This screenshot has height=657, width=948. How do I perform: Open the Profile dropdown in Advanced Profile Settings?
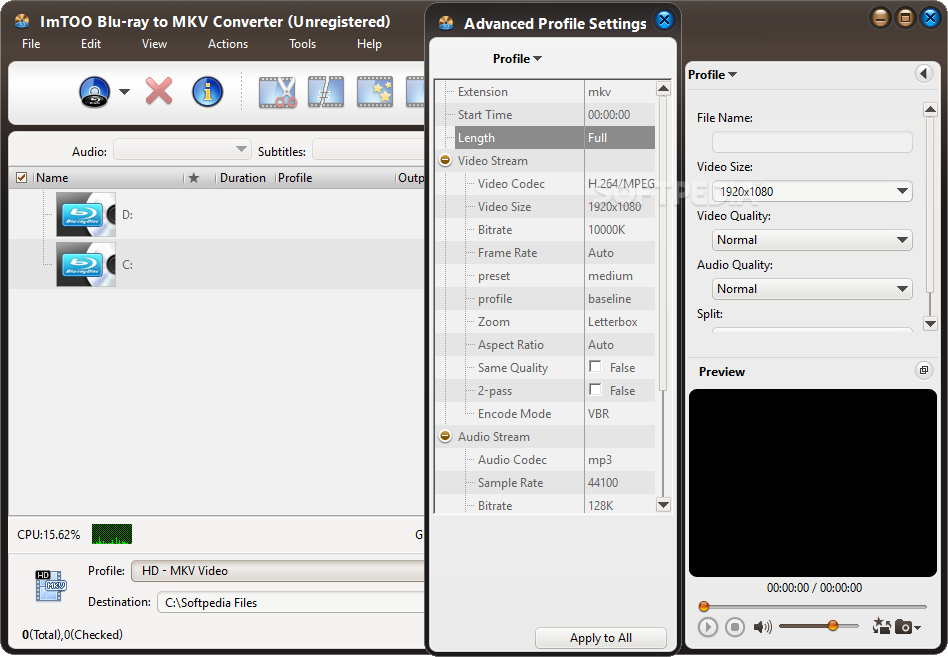tap(517, 59)
